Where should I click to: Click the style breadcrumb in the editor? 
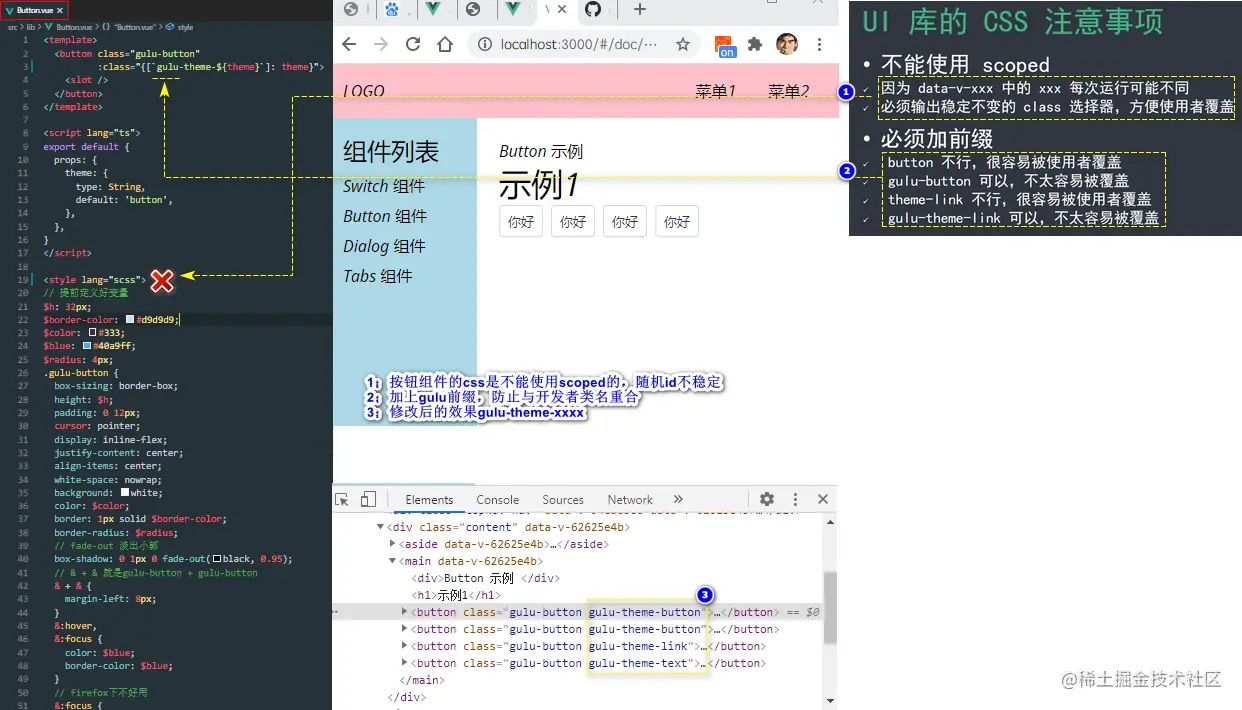185,27
